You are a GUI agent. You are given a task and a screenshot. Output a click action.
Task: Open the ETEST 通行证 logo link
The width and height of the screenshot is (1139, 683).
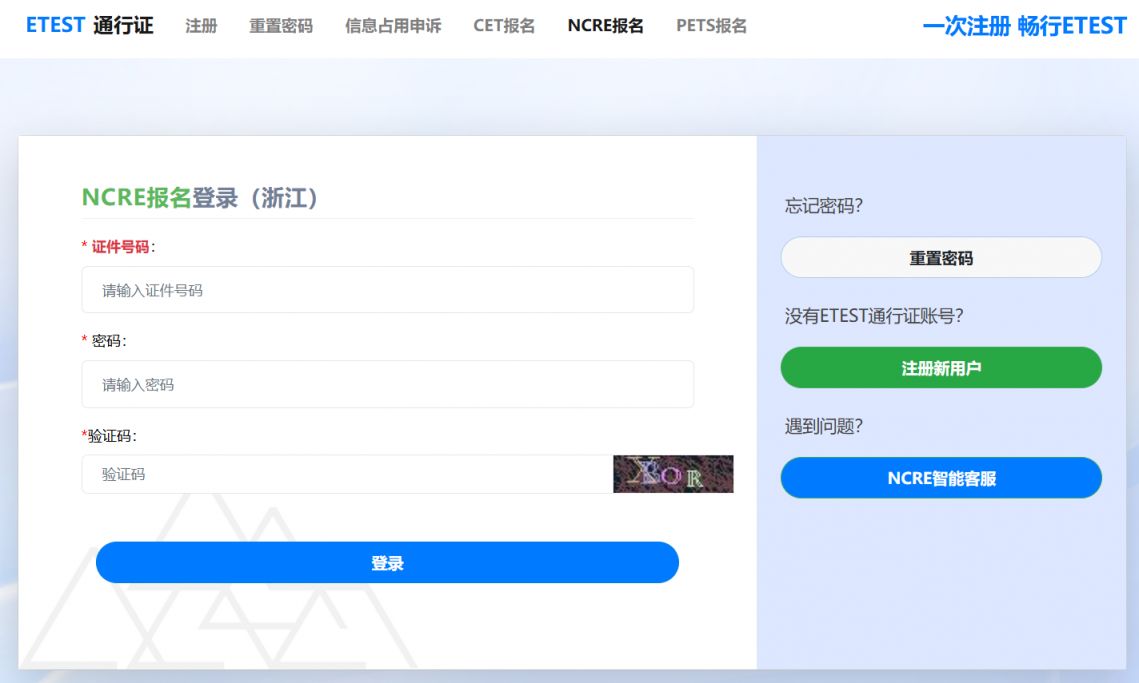89,25
